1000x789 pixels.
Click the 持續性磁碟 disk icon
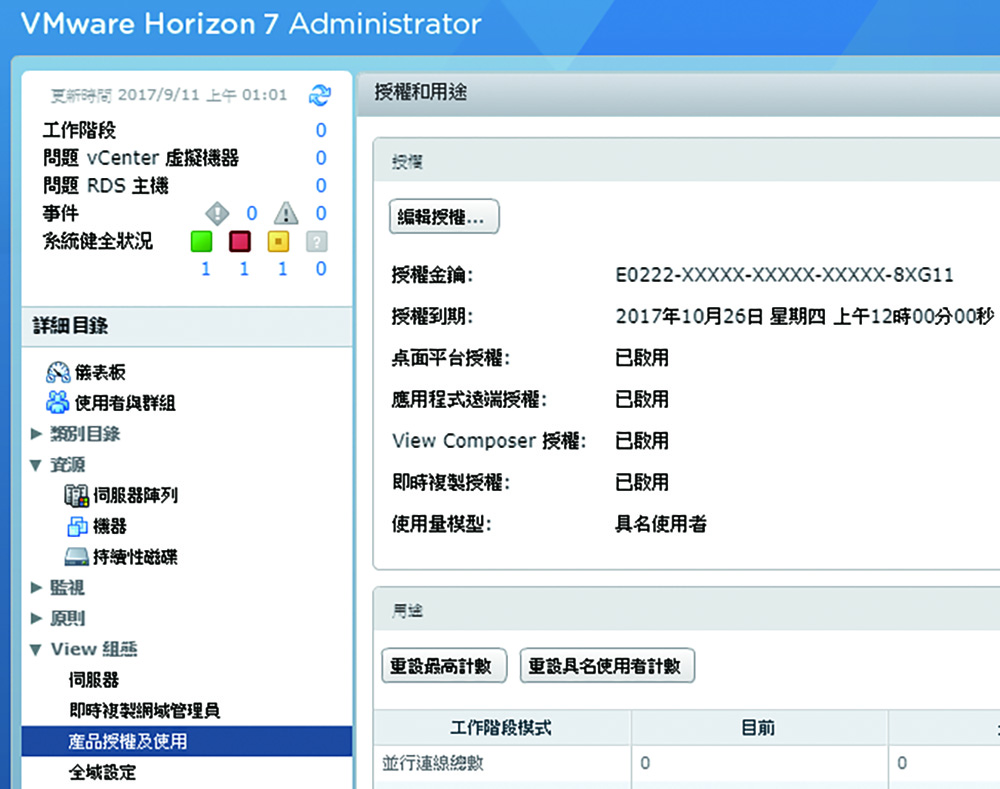(77, 557)
